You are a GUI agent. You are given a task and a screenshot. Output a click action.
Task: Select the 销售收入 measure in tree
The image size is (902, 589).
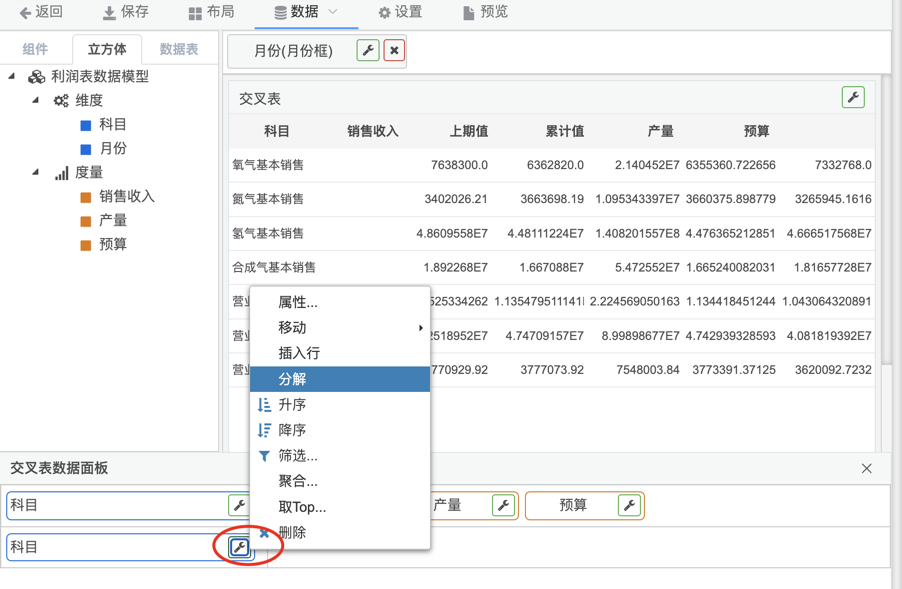click(126, 196)
